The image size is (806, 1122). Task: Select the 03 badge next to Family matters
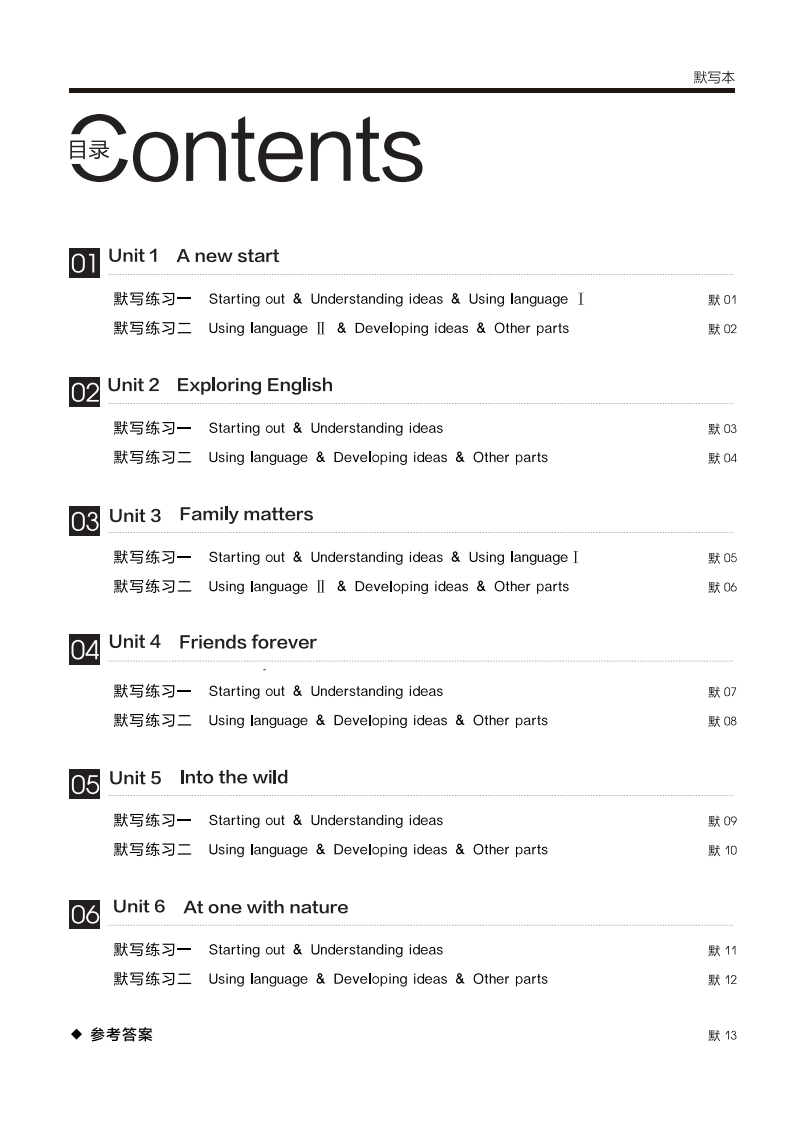point(84,521)
